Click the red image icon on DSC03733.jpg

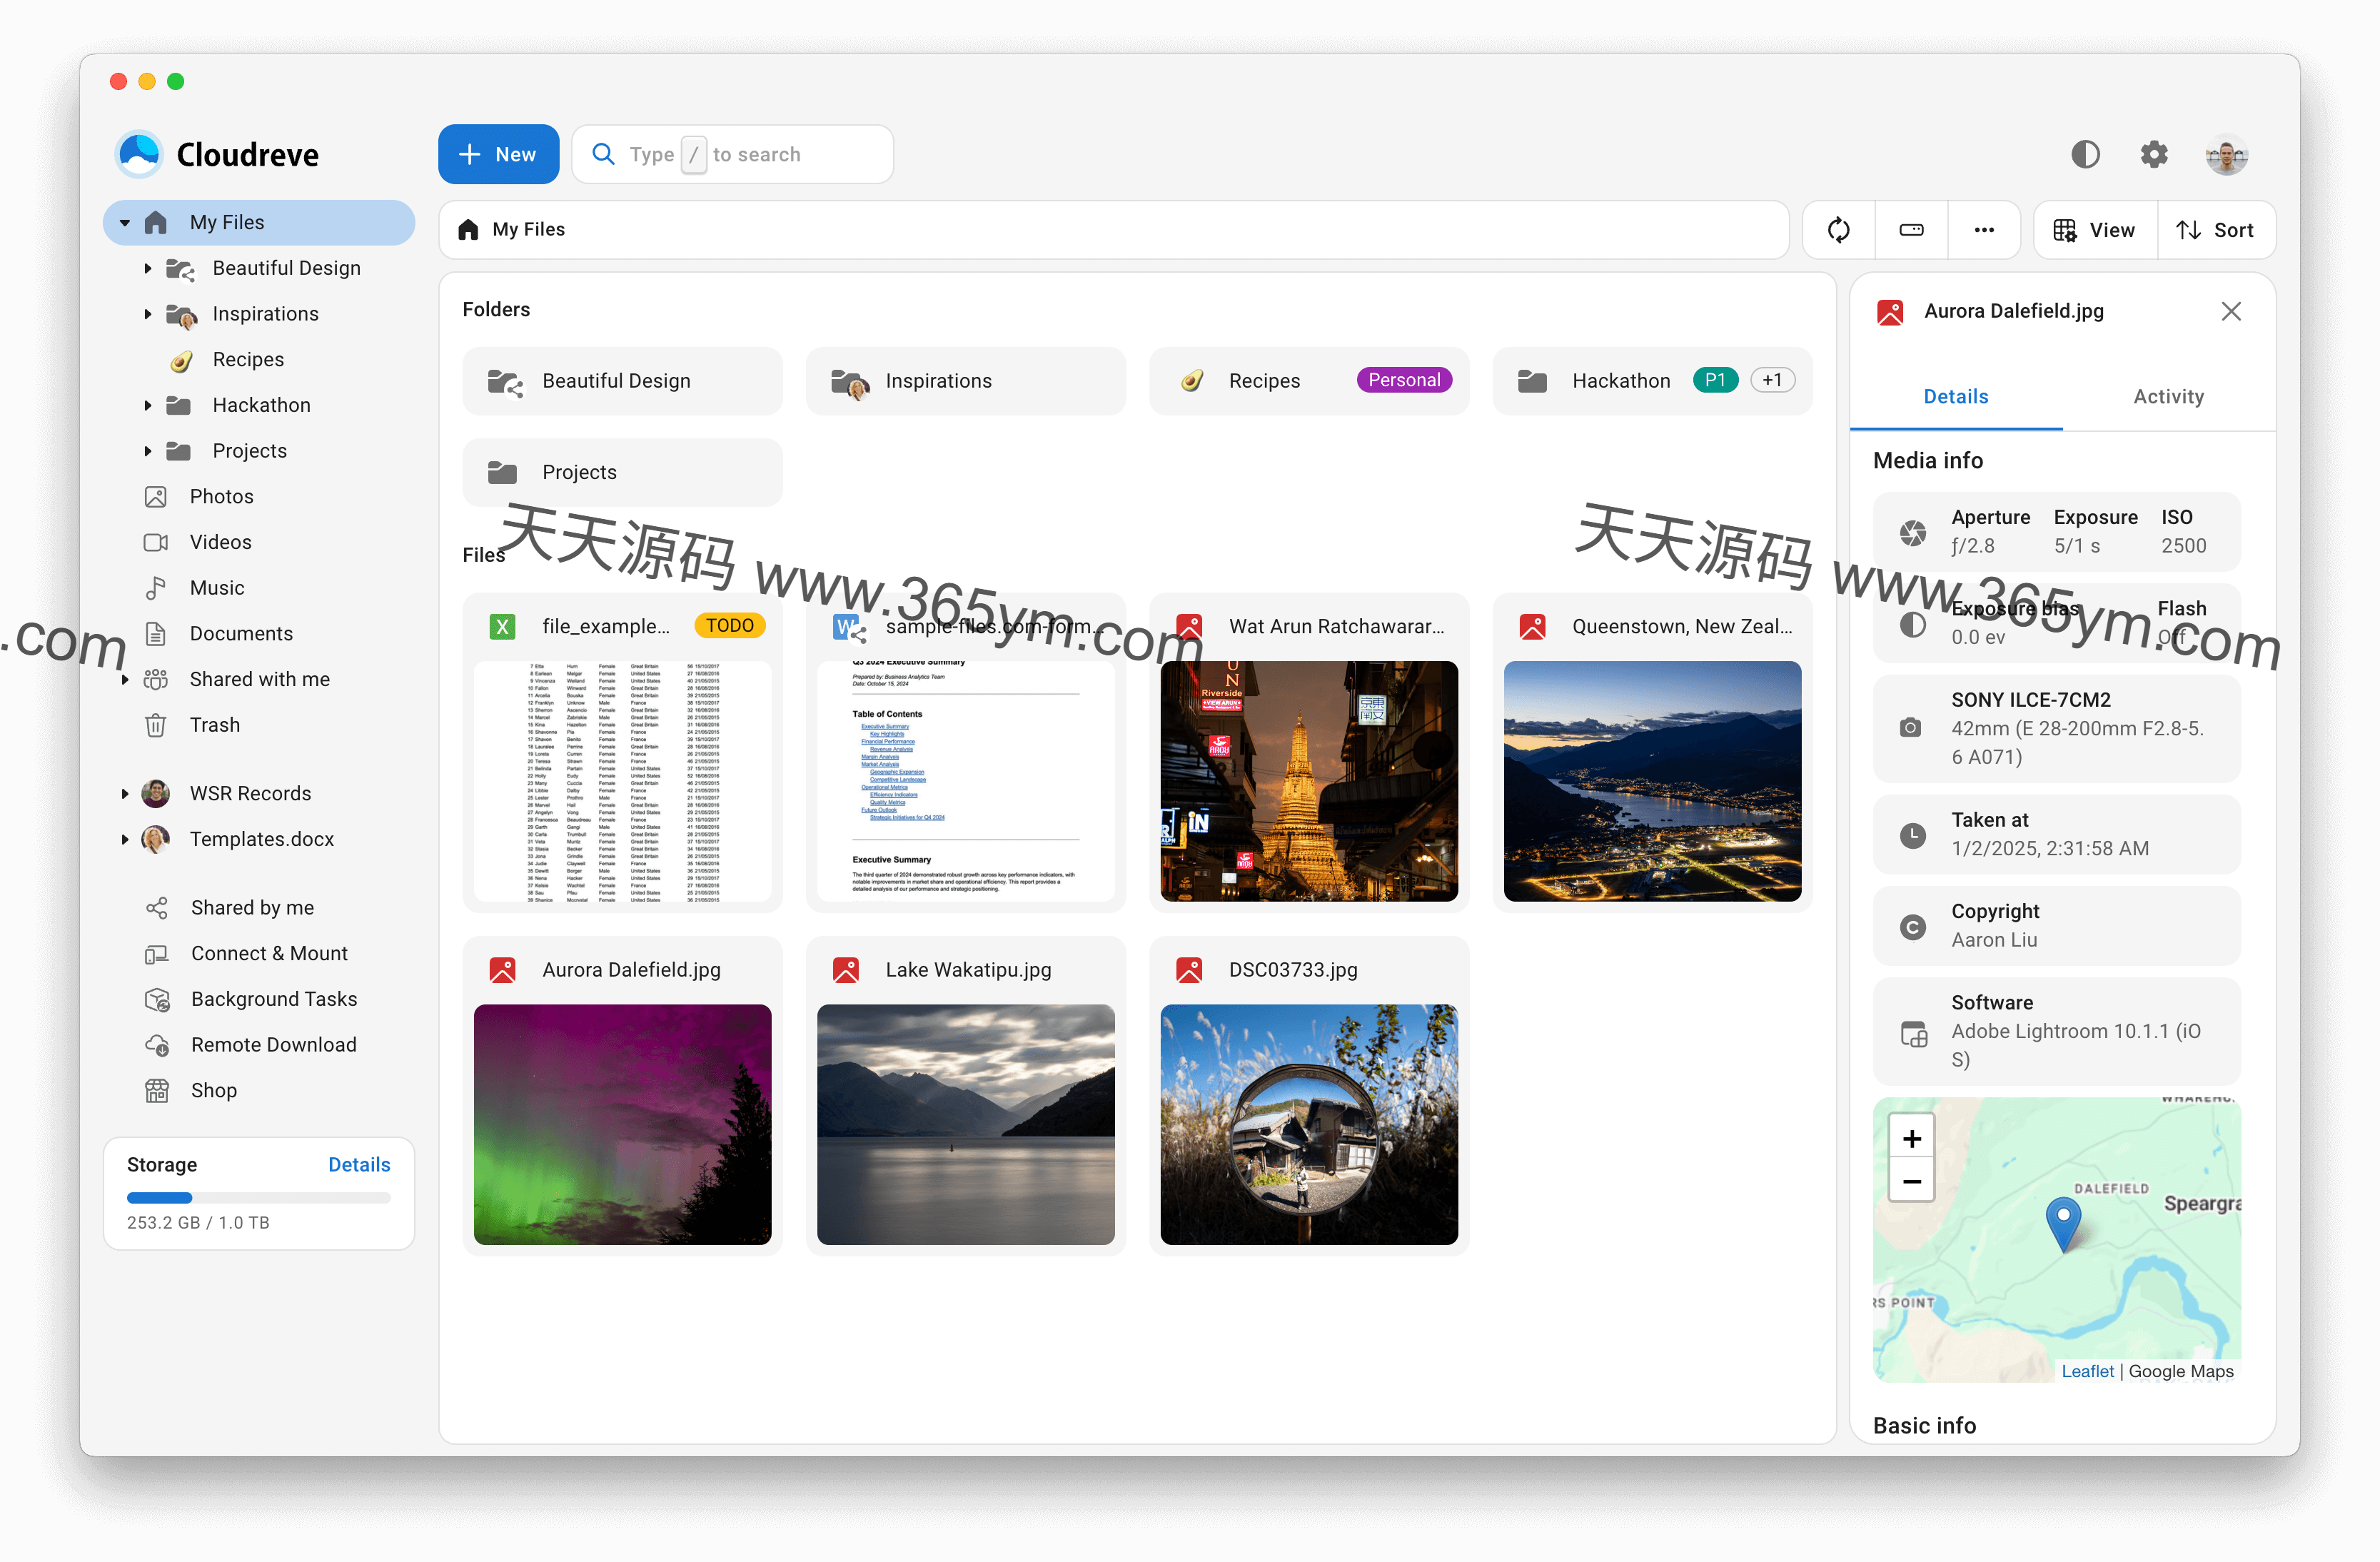(x=1189, y=970)
